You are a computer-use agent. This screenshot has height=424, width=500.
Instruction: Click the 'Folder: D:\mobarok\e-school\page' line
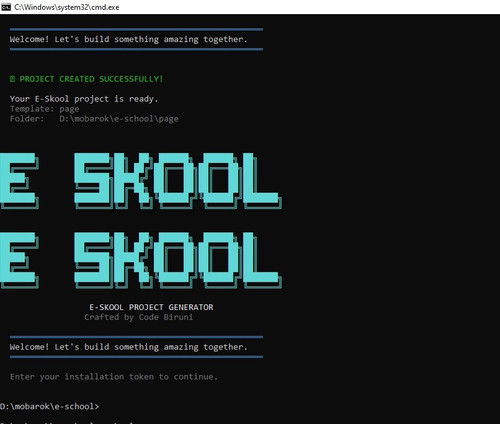[x=94, y=119]
